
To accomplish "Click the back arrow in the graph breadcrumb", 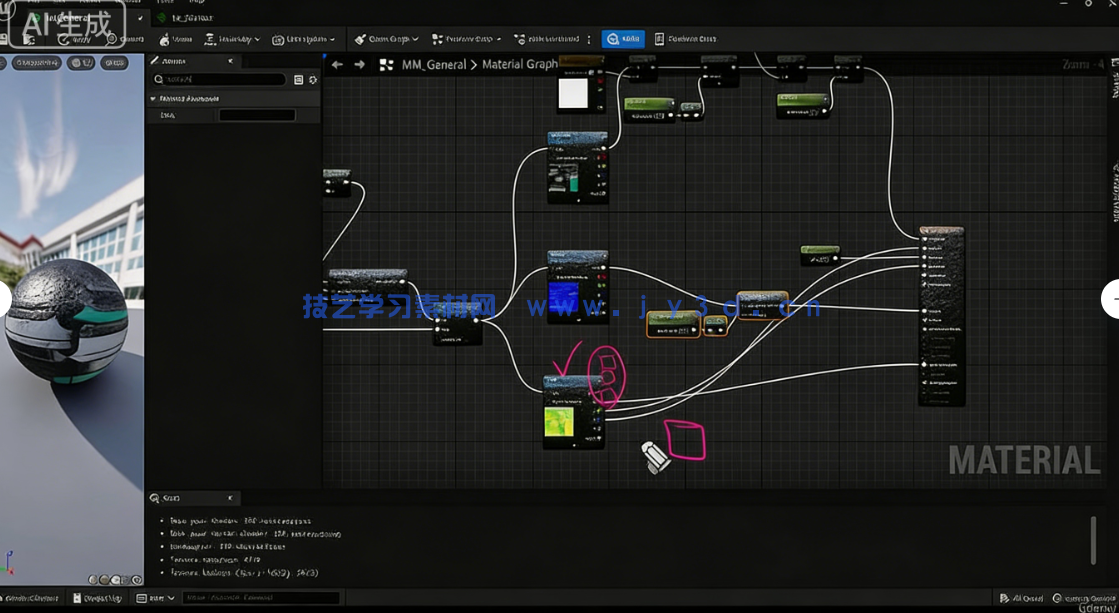I will [337, 65].
